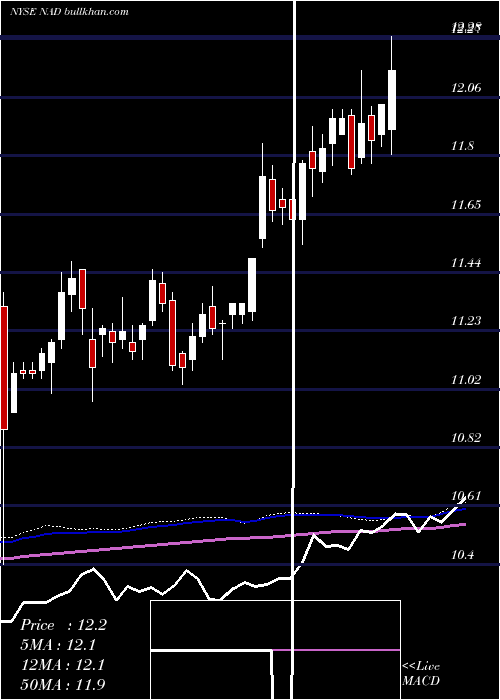500x700 pixels.
Task: Select the 10.61 price axis label
Action: 466,496
